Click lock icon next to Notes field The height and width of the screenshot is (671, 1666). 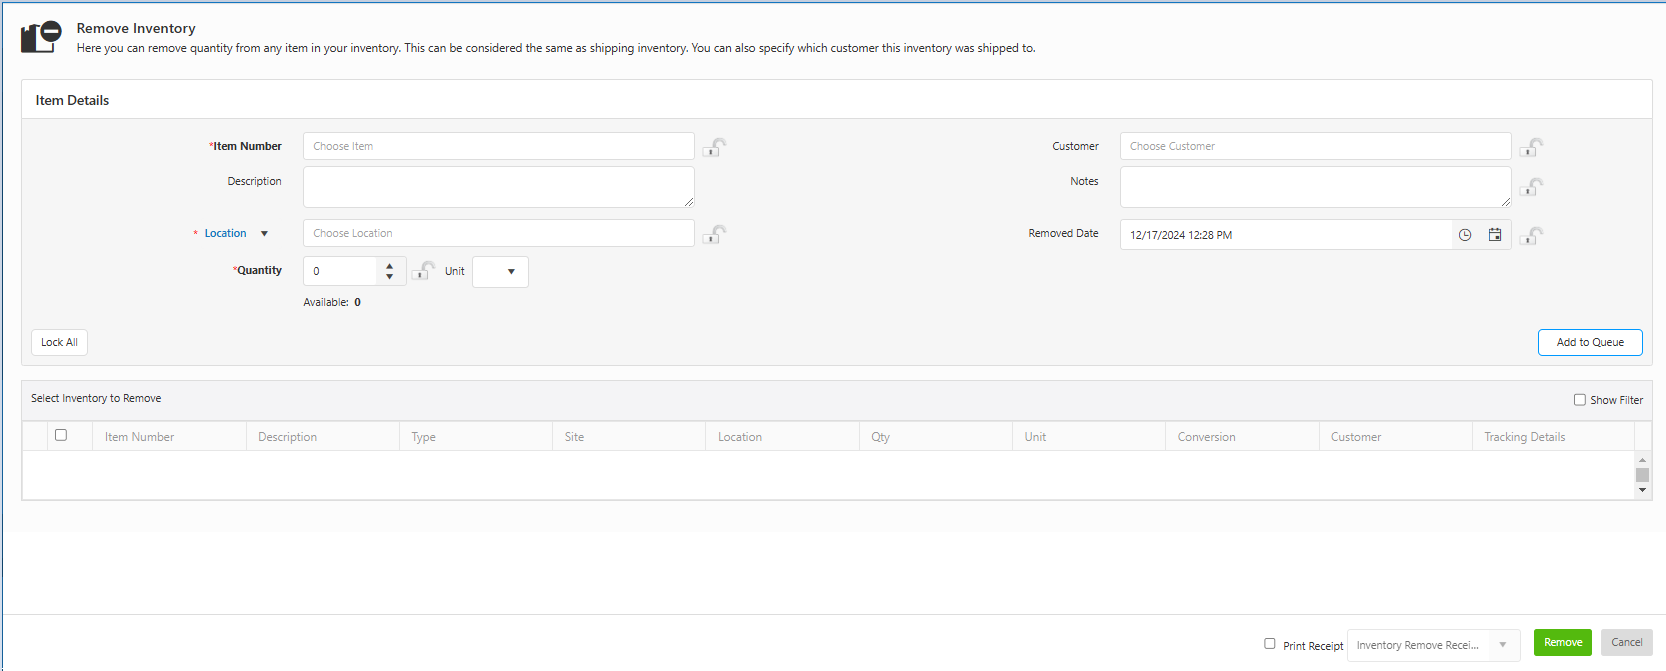point(1531,187)
